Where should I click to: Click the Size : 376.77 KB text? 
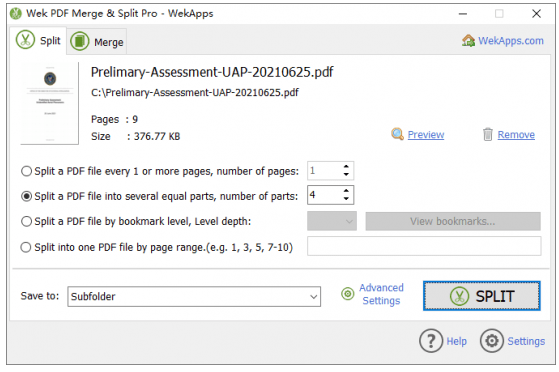pos(135,136)
